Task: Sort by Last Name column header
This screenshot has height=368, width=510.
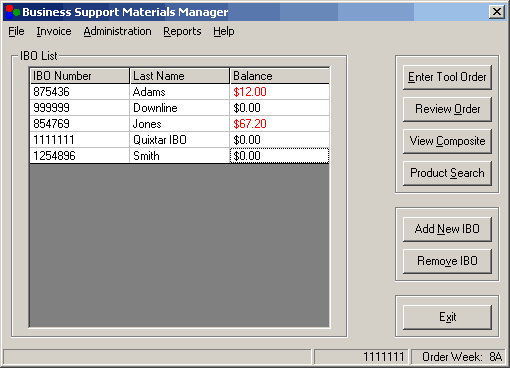Action: (180, 76)
